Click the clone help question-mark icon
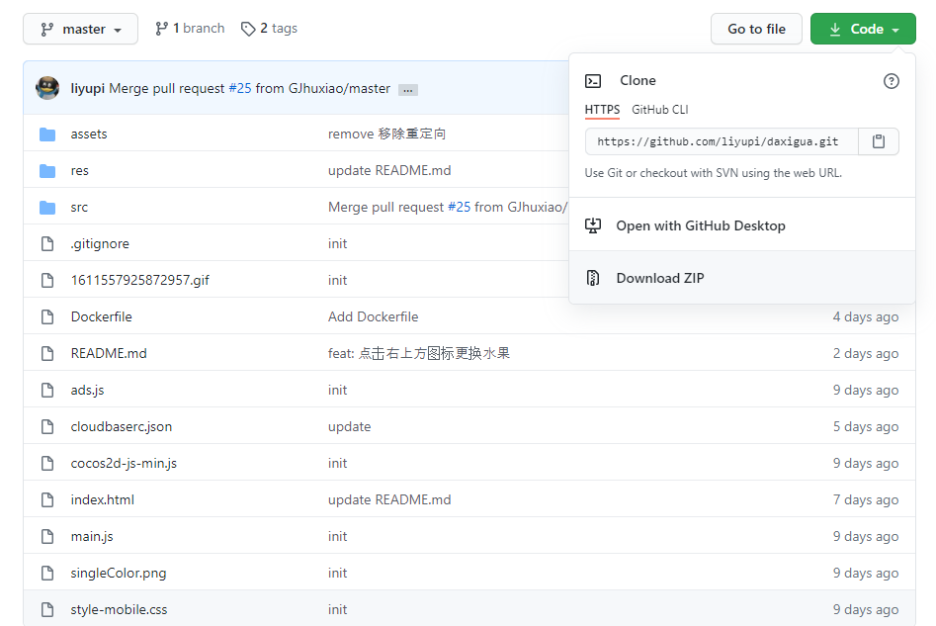 point(891,81)
